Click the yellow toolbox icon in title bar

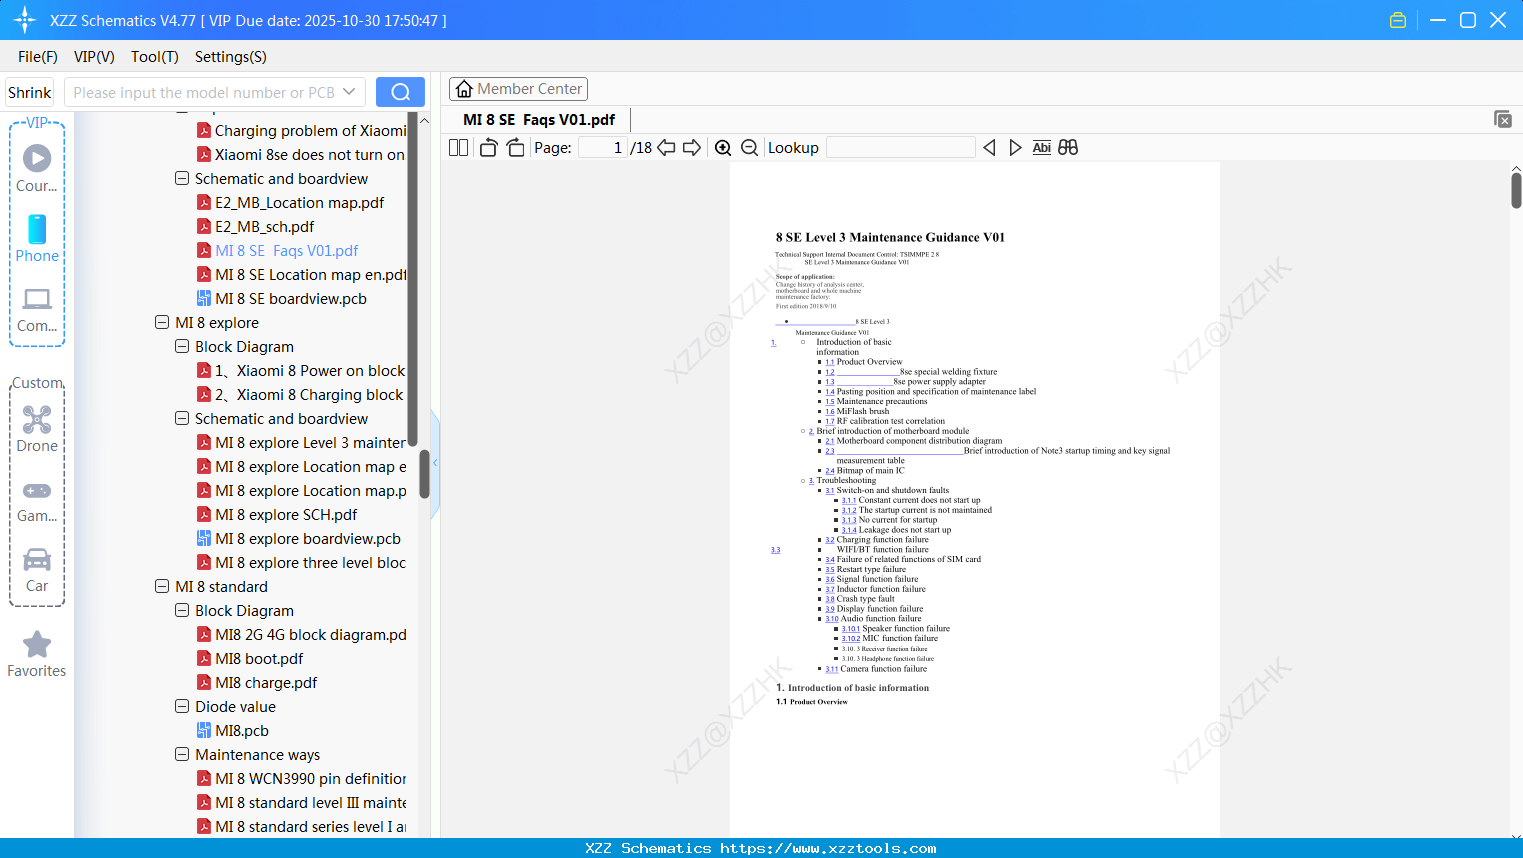point(1398,20)
